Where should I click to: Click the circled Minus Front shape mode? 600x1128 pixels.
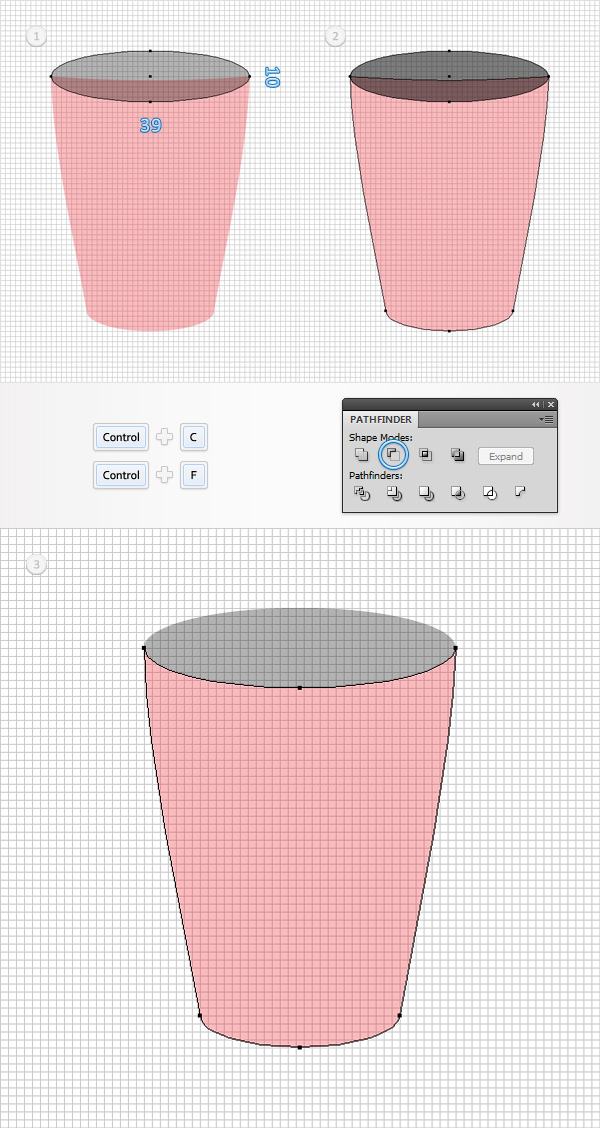[394, 455]
